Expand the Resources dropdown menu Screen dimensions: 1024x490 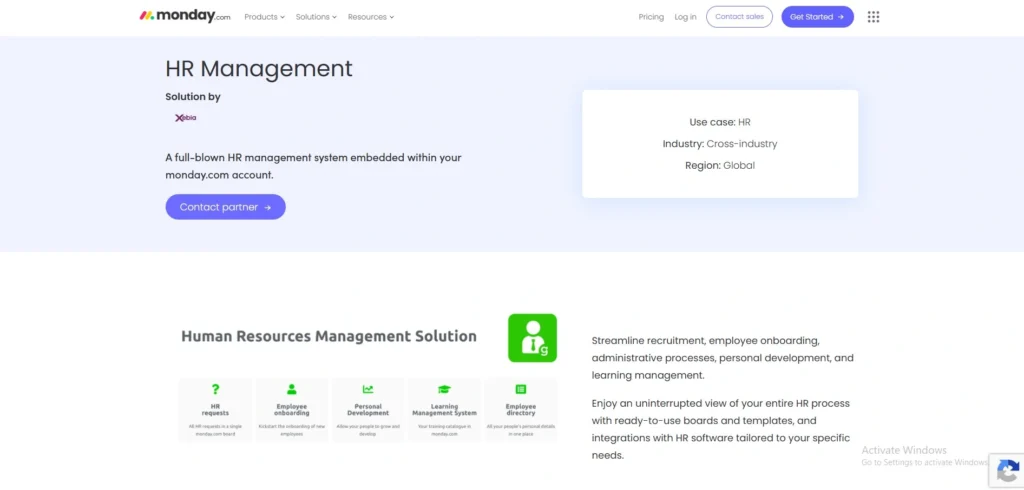tap(371, 17)
